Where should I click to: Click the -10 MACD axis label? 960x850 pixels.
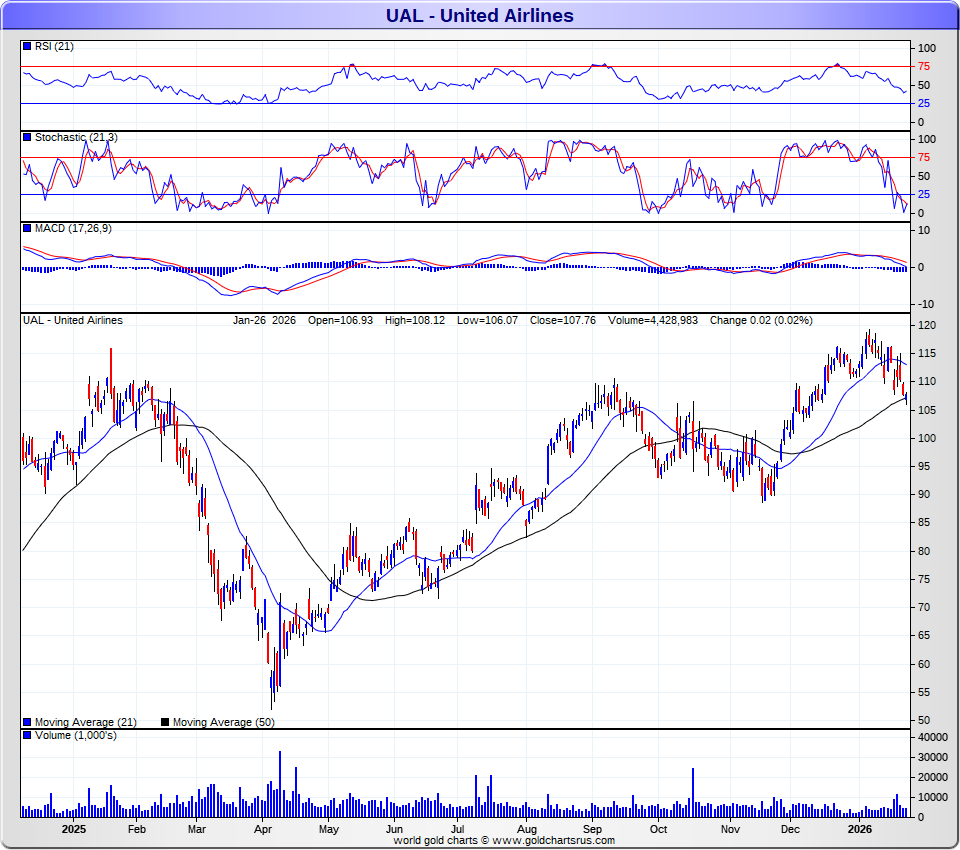[x=926, y=304]
